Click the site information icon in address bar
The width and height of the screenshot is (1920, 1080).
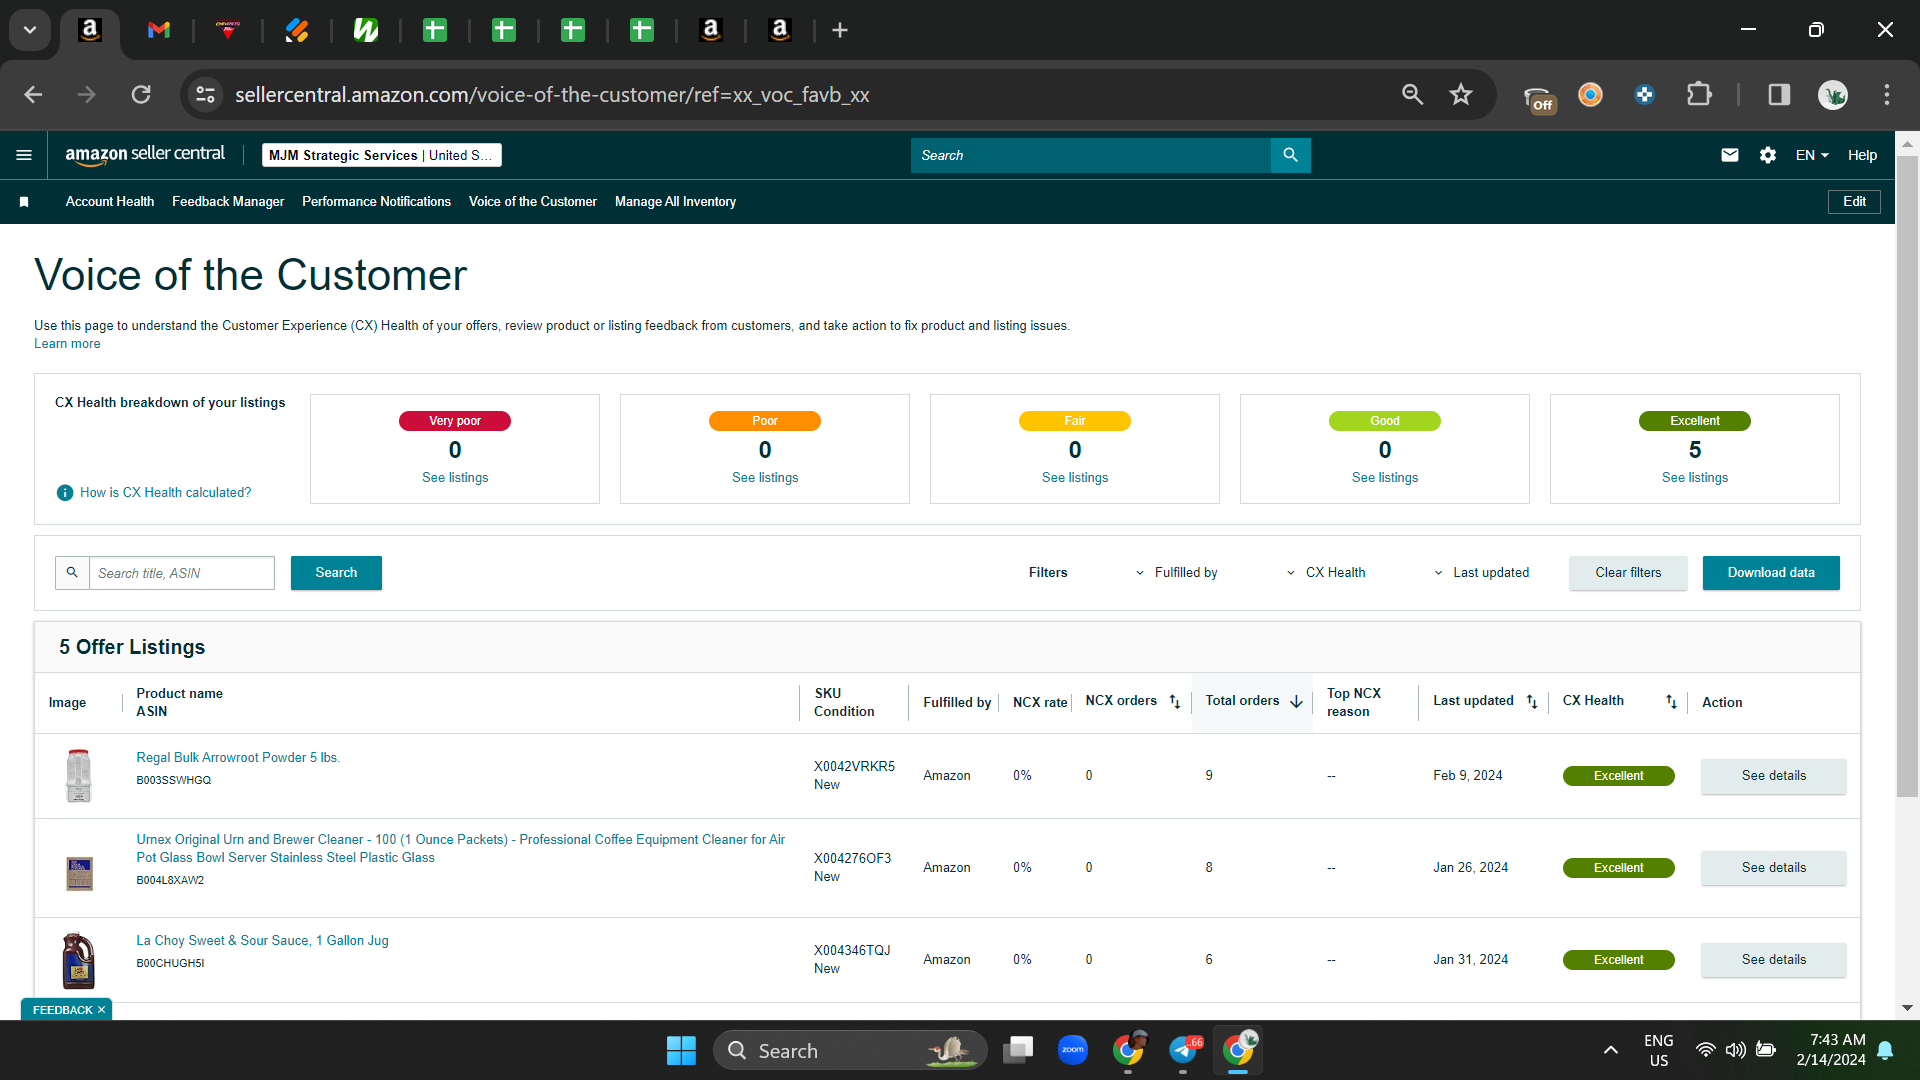pyautogui.click(x=205, y=95)
